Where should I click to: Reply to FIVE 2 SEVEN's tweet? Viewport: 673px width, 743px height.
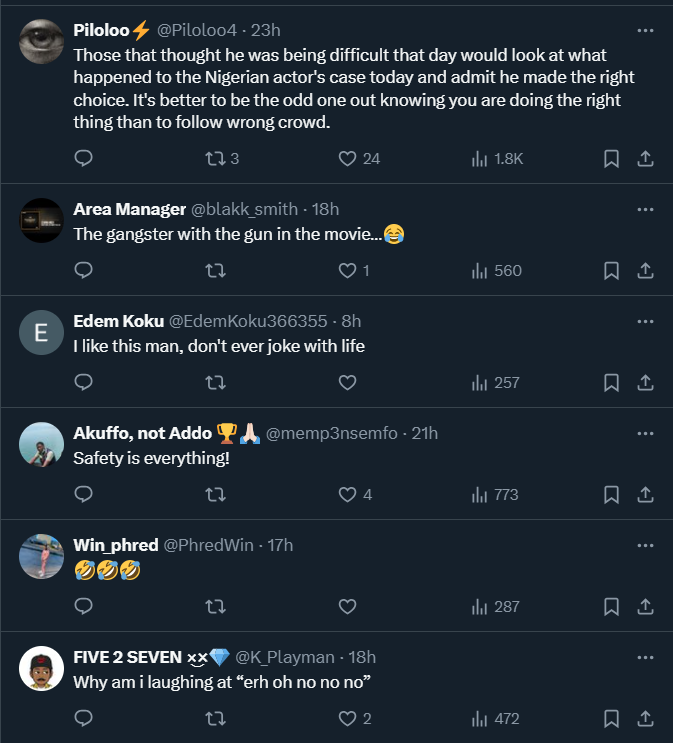84,718
